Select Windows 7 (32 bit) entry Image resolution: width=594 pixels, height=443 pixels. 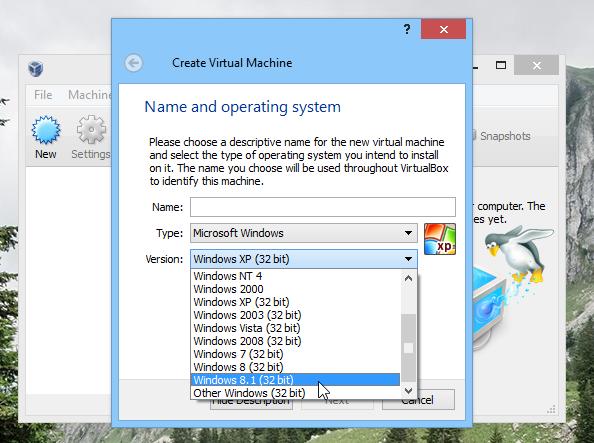(295, 354)
